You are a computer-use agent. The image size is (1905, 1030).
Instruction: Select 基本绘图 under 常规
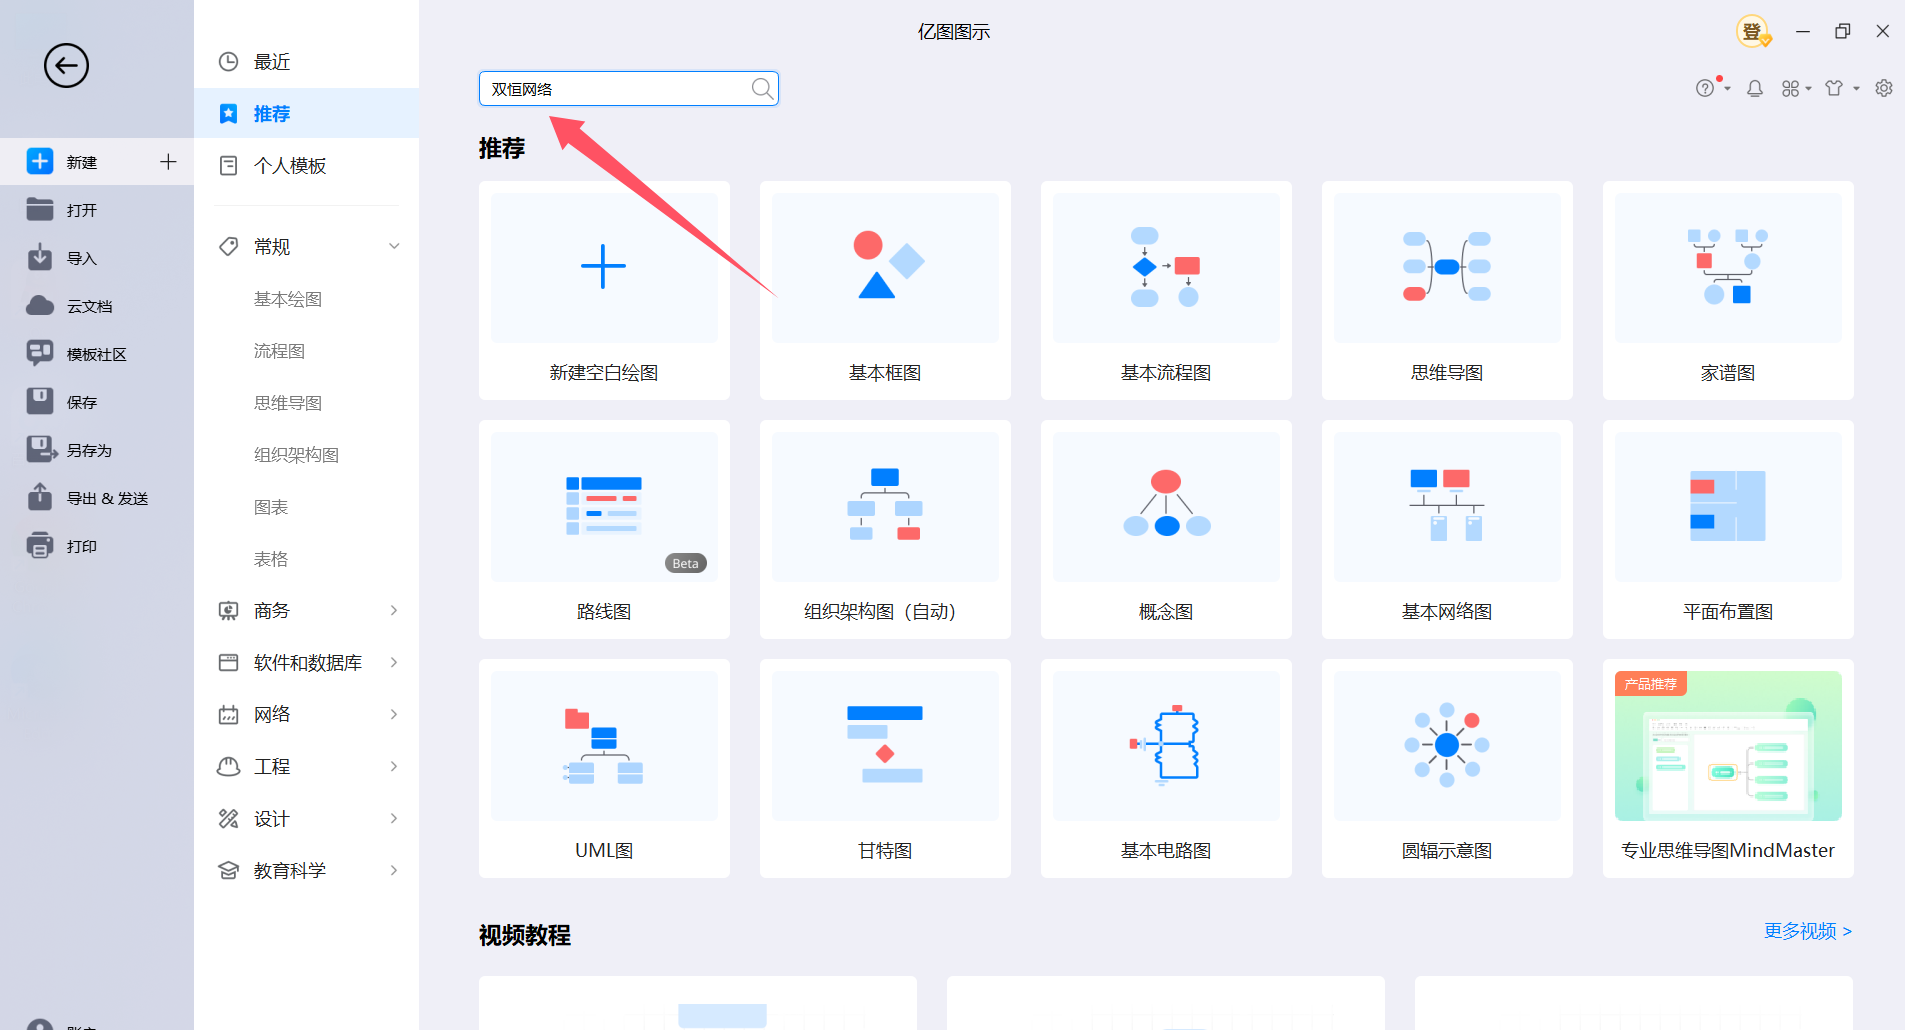[288, 299]
